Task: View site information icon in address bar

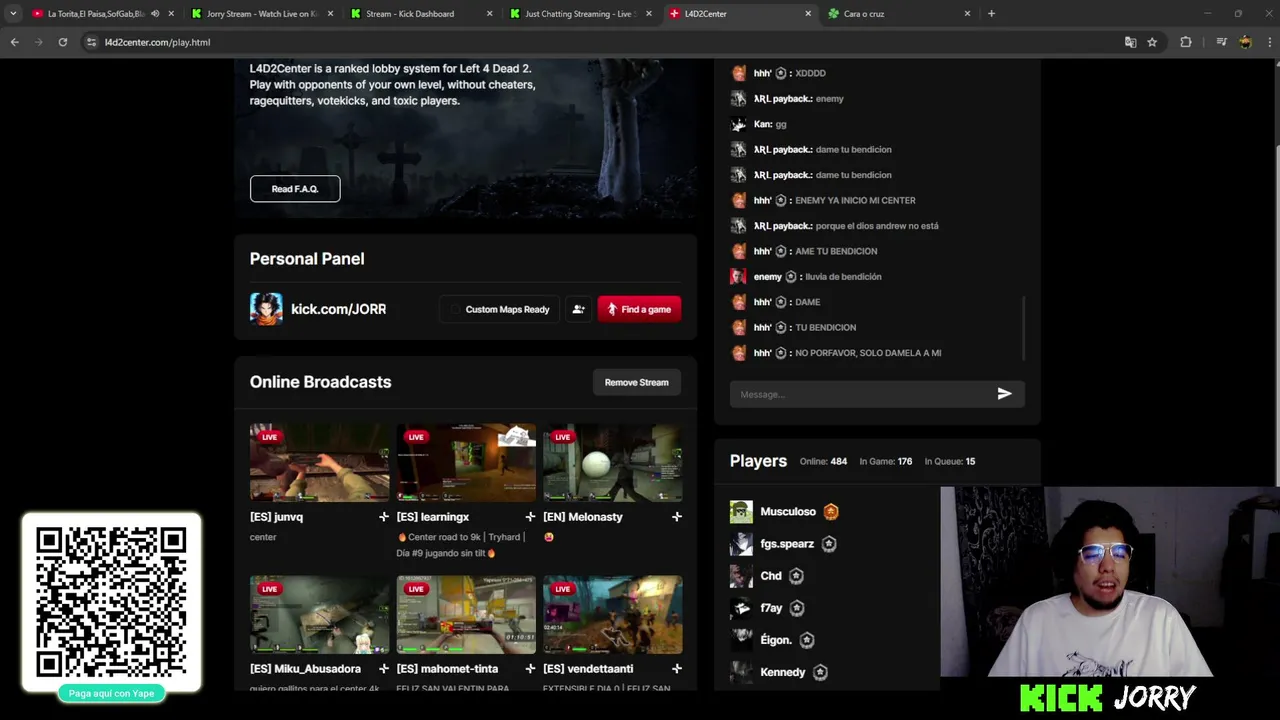Action: coord(92,42)
